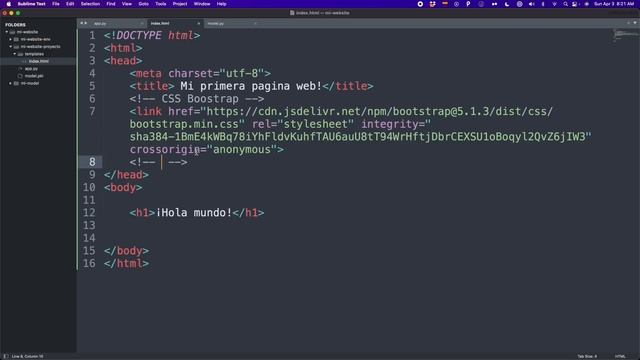Open the File menu
This screenshot has height=360, width=640.
pyautogui.click(x=56, y=4)
